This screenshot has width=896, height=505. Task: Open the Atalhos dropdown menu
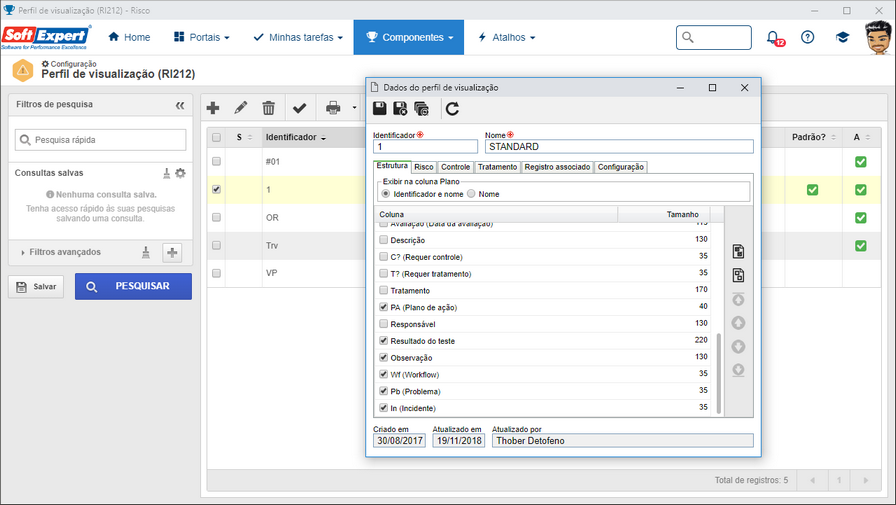coord(506,37)
